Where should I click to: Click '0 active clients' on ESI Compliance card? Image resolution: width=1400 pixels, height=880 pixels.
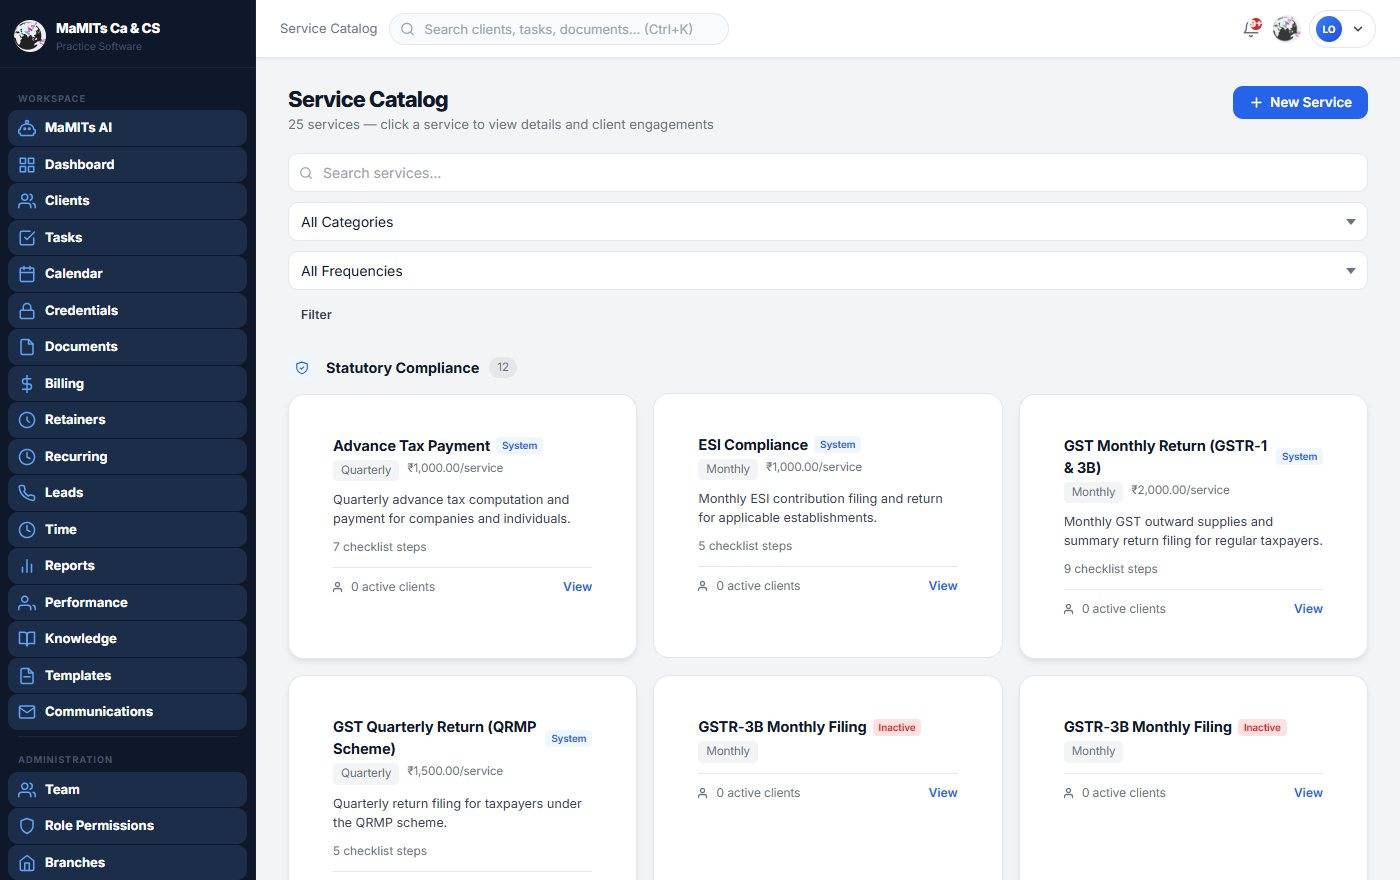pyautogui.click(x=758, y=586)
